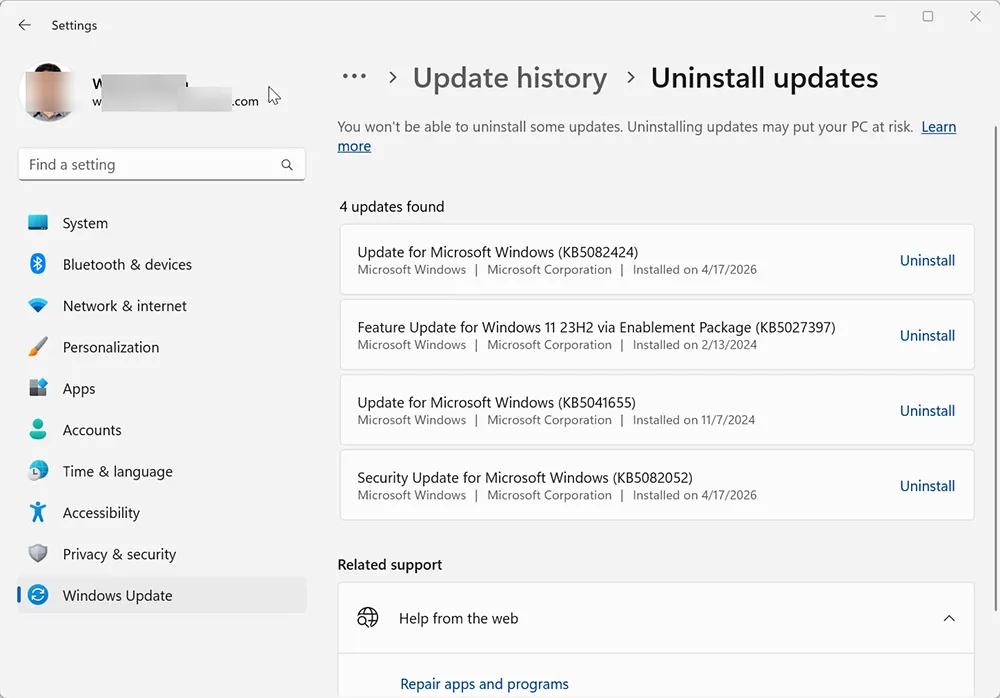Expand the breadcrumb ellipsis menu

pos(354,77)
